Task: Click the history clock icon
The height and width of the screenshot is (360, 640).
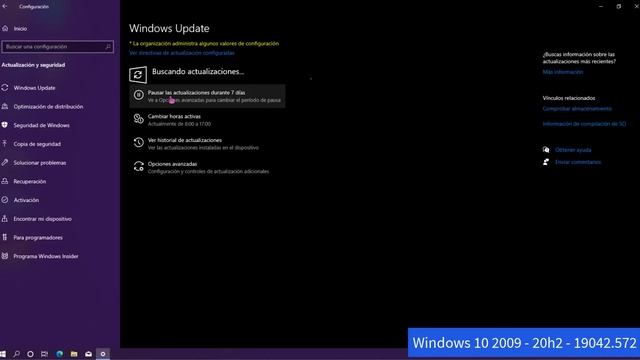Action: pos(138,142)
